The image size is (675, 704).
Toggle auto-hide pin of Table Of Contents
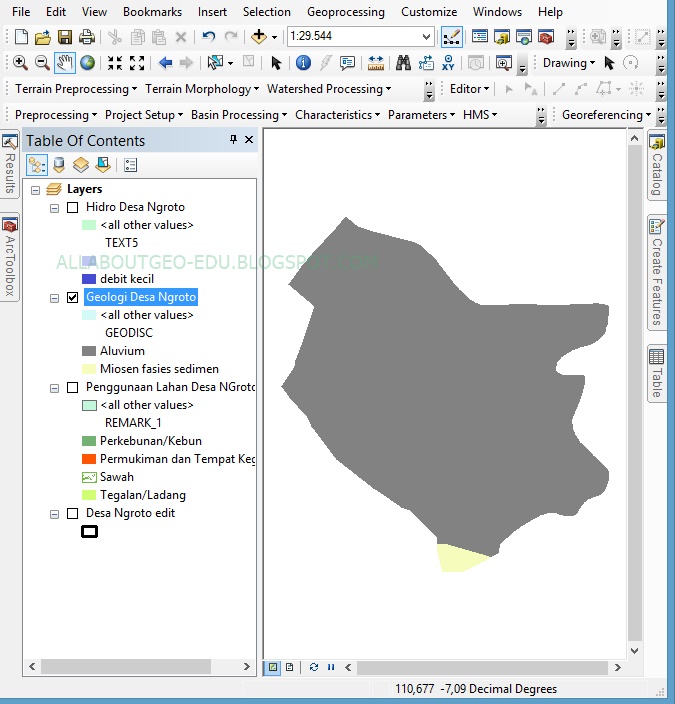pos(233,140)
